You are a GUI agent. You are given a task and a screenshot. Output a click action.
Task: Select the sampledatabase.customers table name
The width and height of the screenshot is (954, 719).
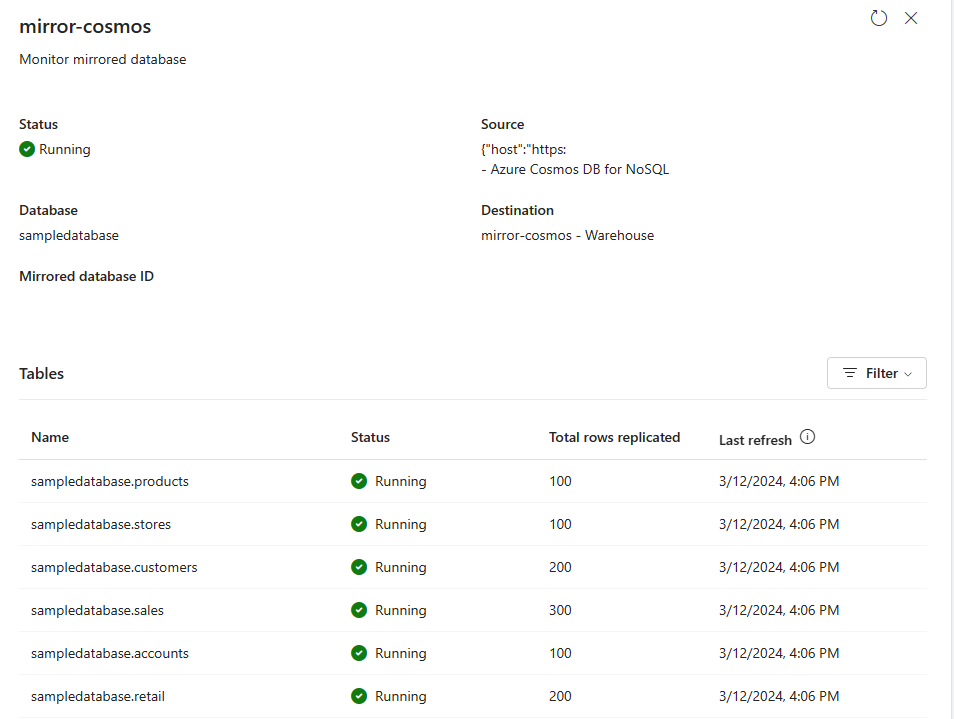114,567
